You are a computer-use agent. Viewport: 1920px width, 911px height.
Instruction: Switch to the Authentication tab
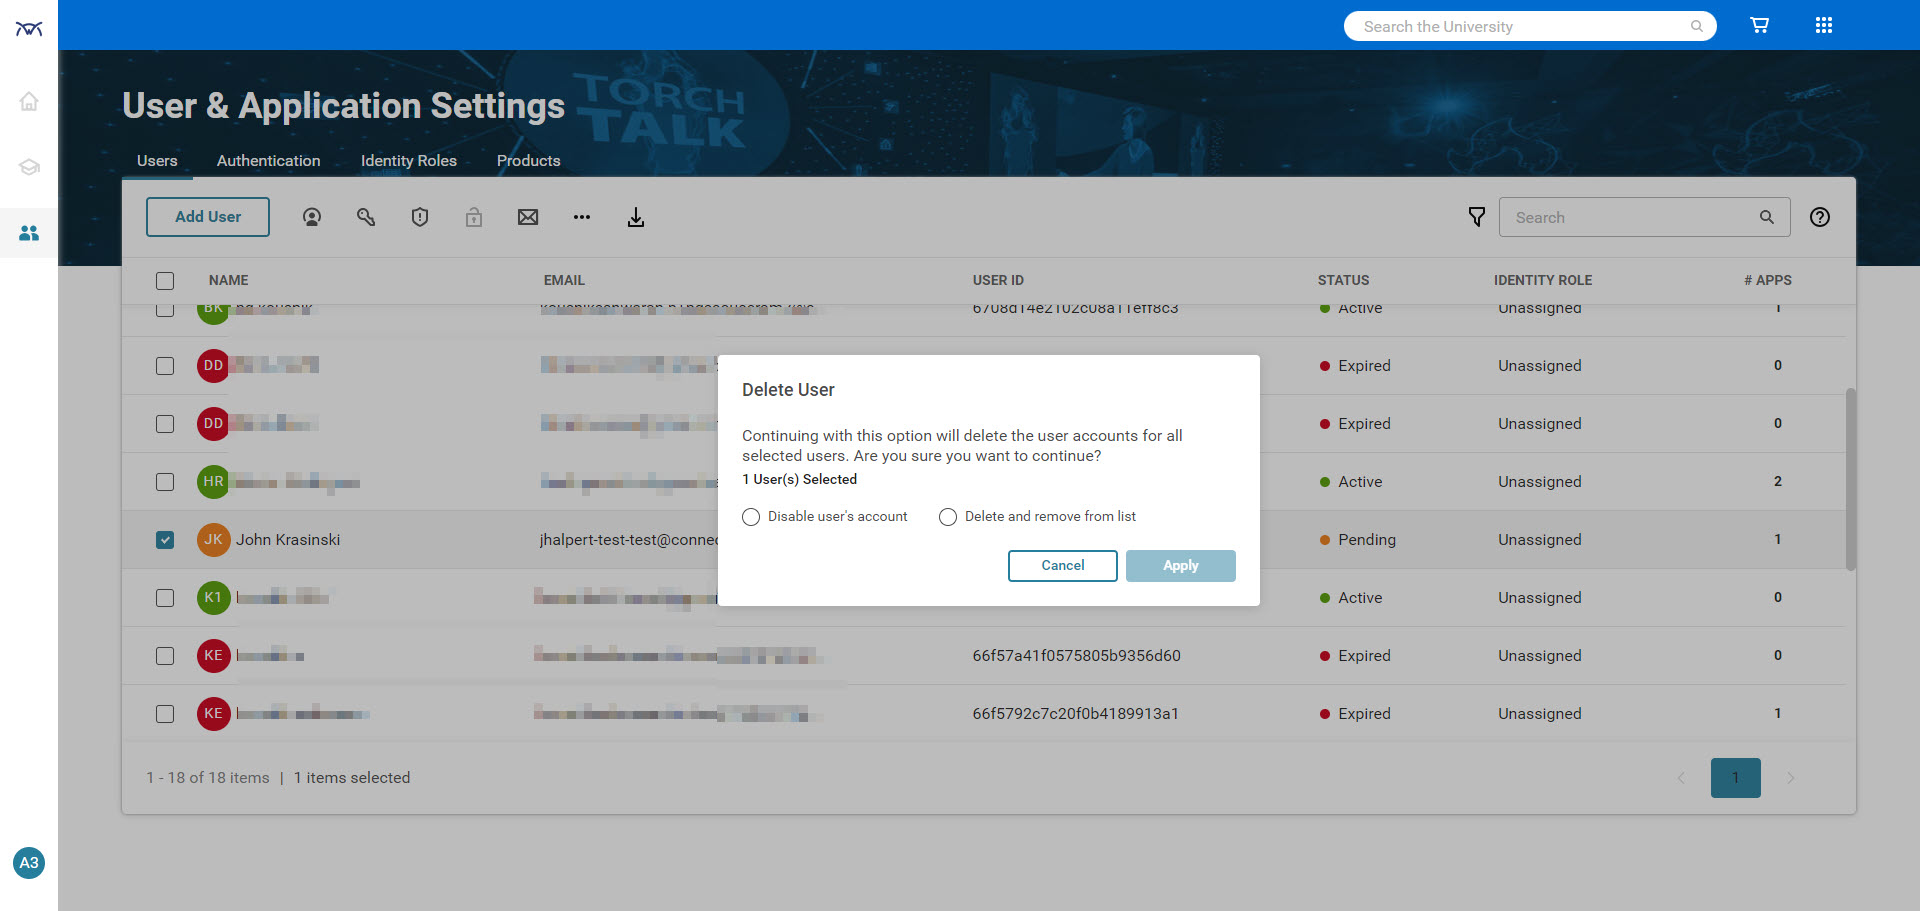268,161
